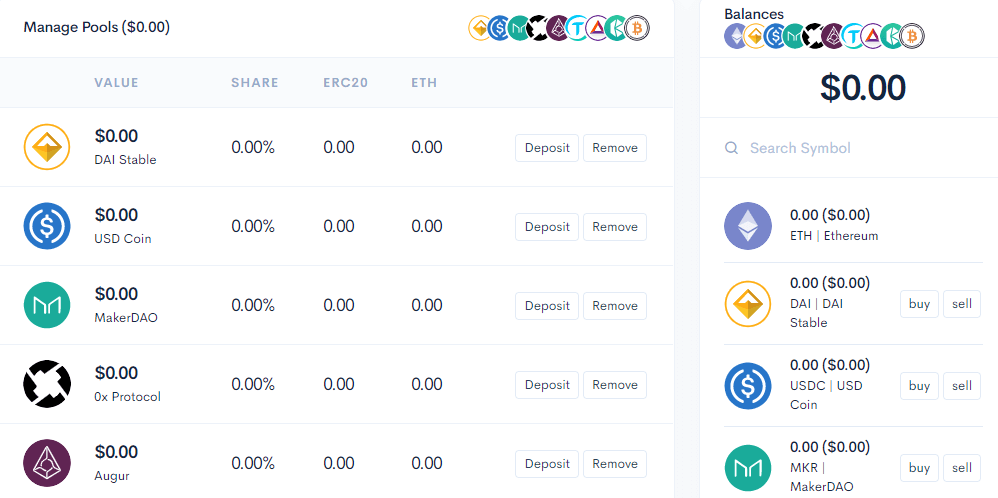Click the search magnifier icon
998x498 pixels.
(x=733, y=148)
